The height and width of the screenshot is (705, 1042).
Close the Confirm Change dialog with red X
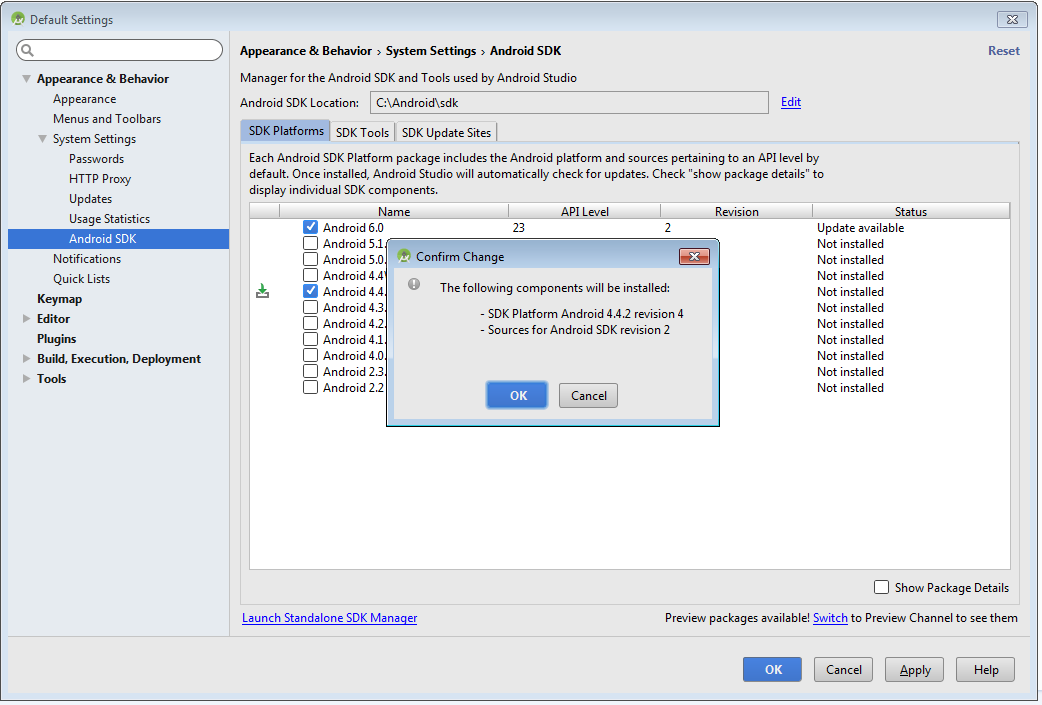pos(694,256)
